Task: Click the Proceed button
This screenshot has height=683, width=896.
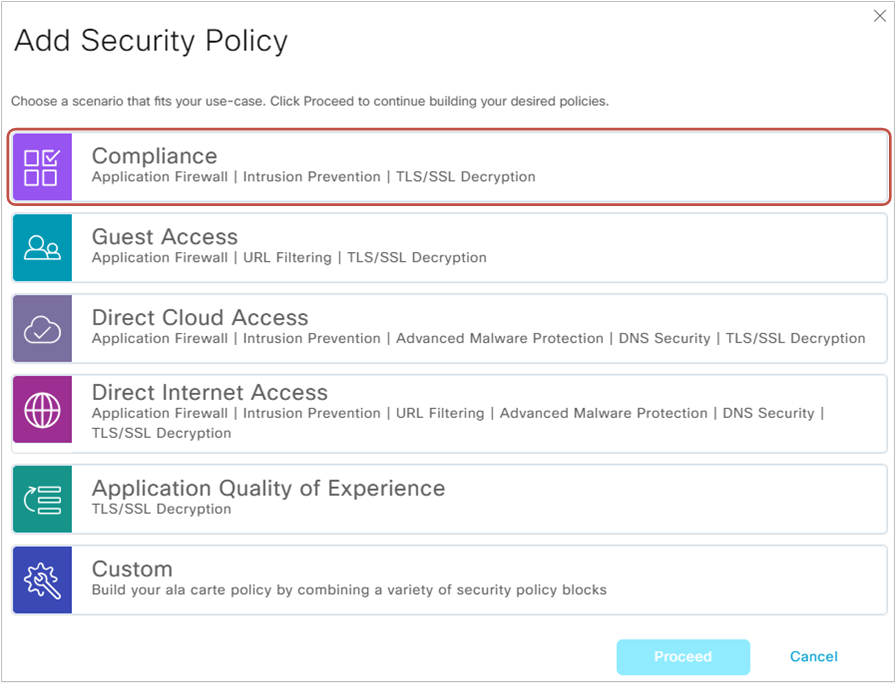Action: click(683, 657)
